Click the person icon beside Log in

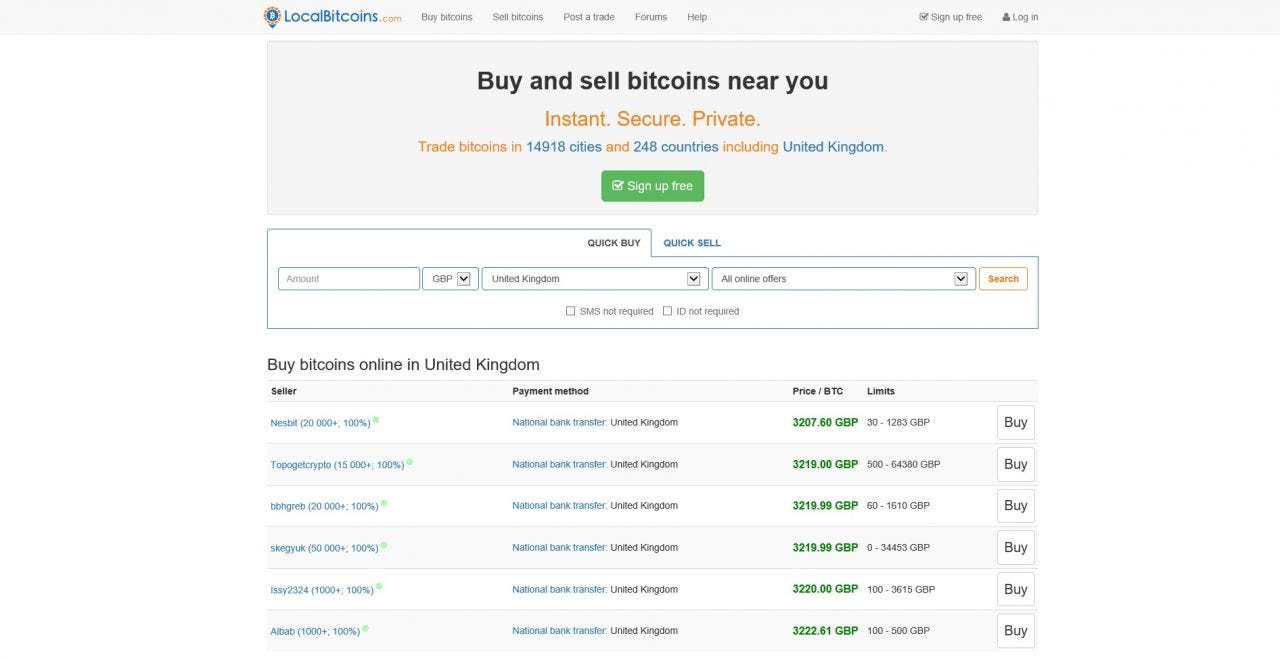[x=1006, y=16]
